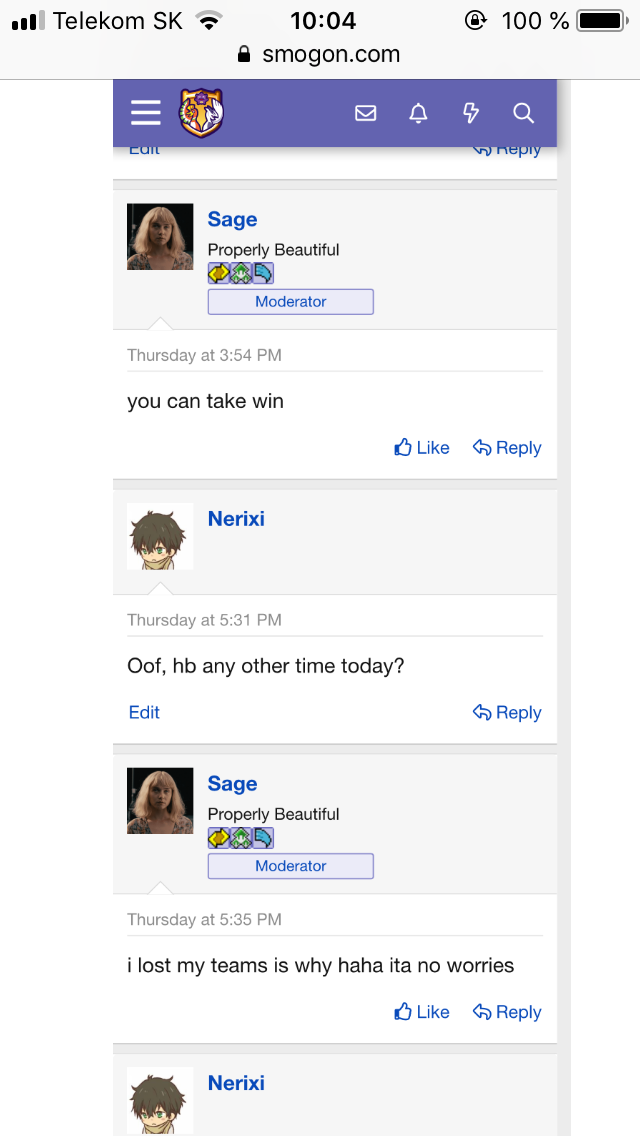
Task: Open Sage's profile from the first post username
Action: click(x=232, y=220)
